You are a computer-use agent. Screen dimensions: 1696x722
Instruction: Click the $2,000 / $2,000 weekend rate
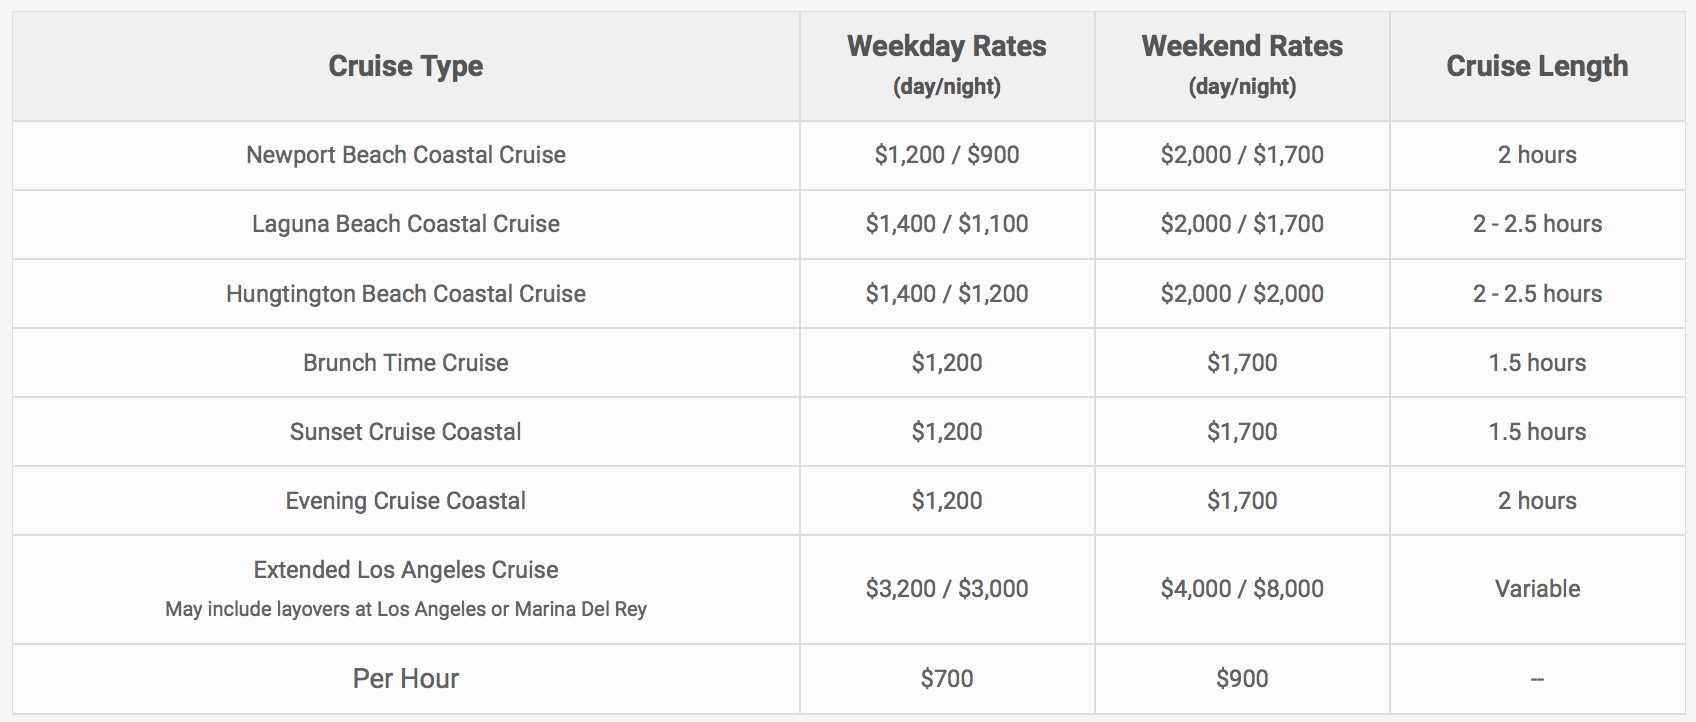pyautogui.click(x=1242, y=294)
